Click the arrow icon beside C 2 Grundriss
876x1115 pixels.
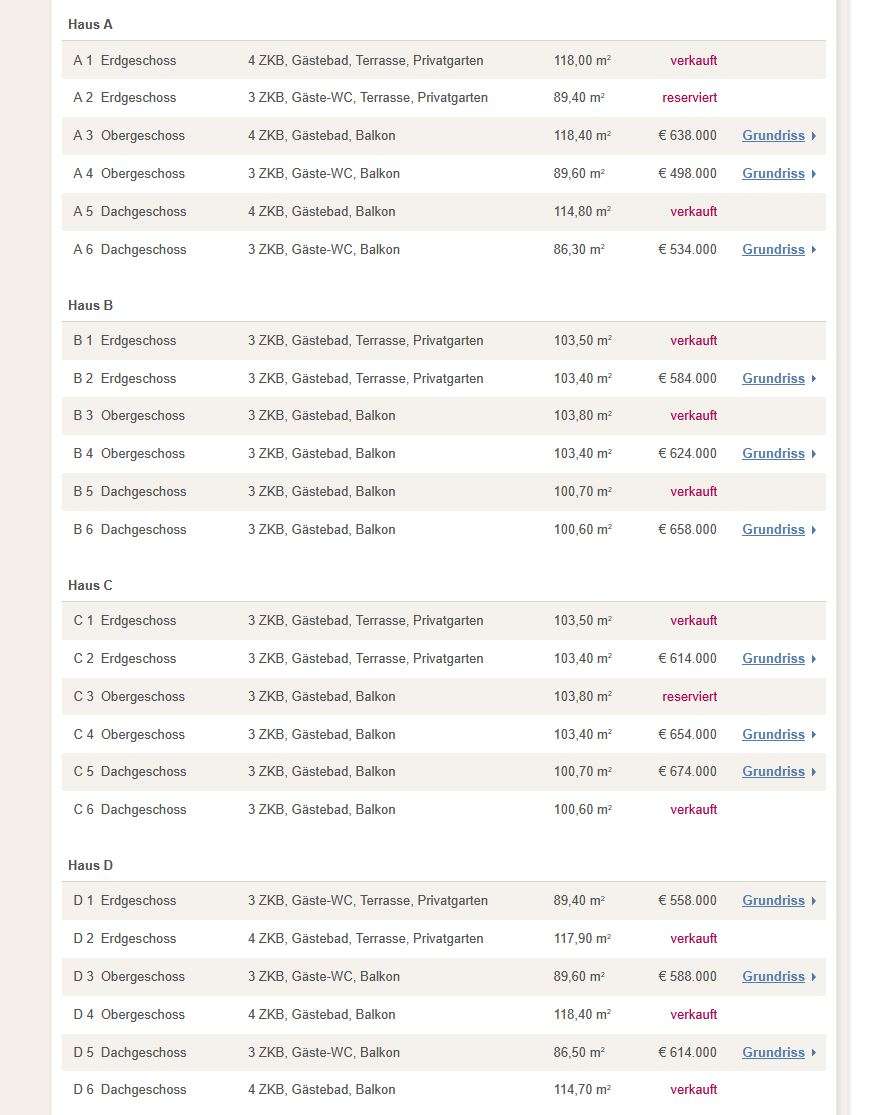pyautogui.click(x=813, y=659)
